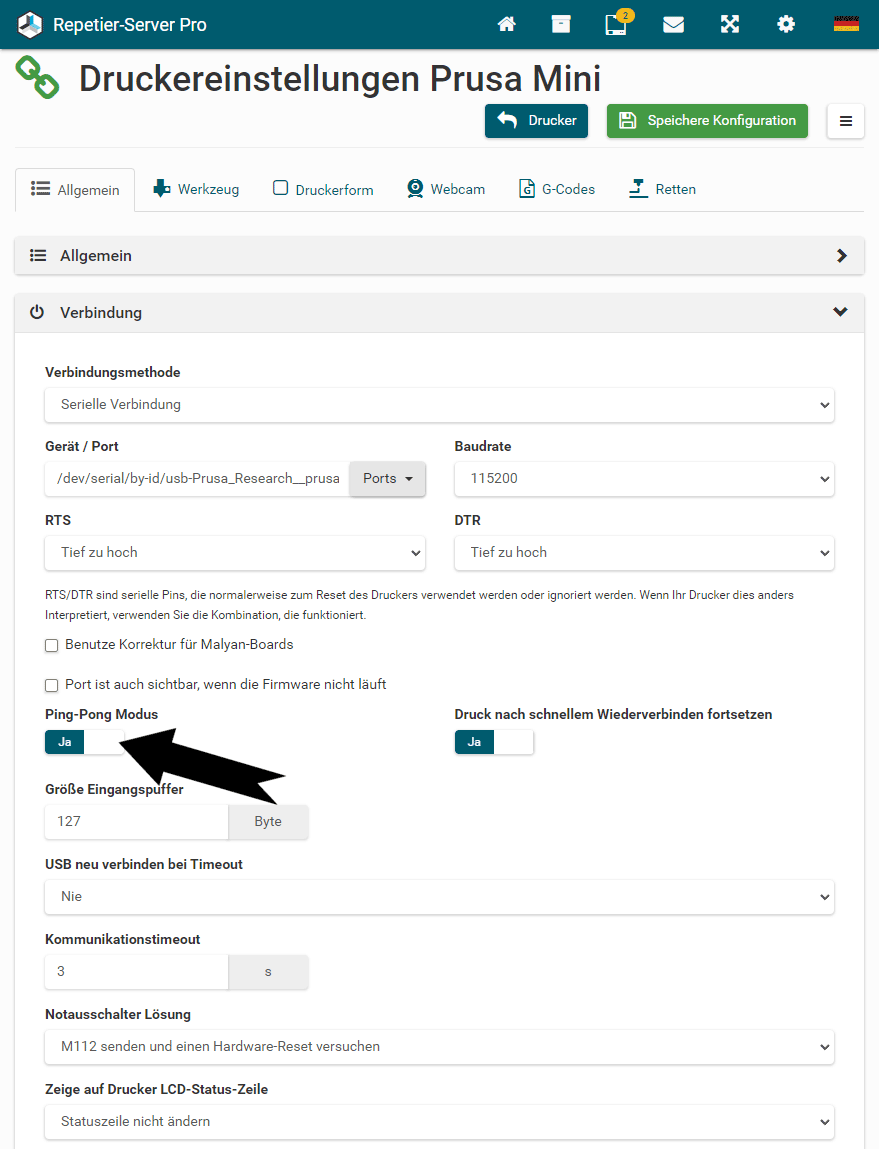The height and width of the screenshot is (1149, 879).
Task: Check the port visible without firmware option
Action: coord(52,686)
